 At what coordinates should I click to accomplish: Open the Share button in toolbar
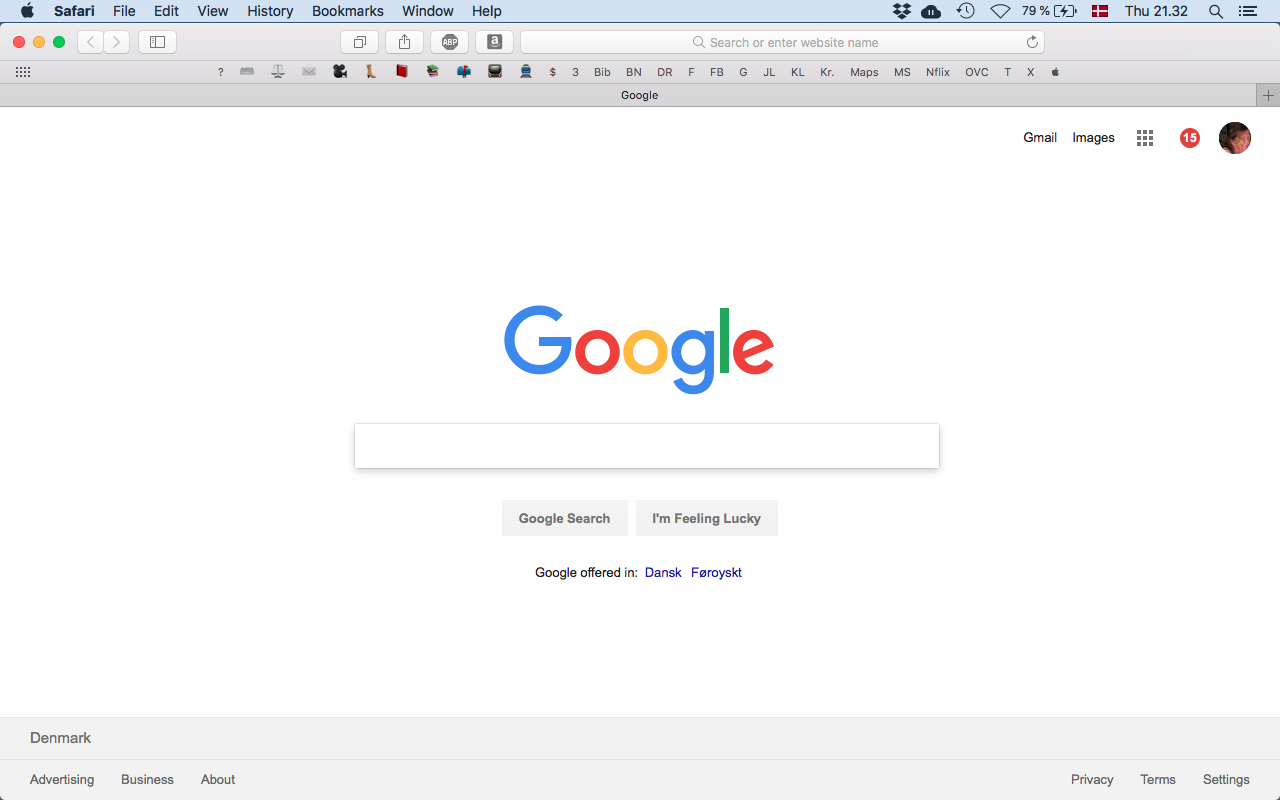click(404, 42)
